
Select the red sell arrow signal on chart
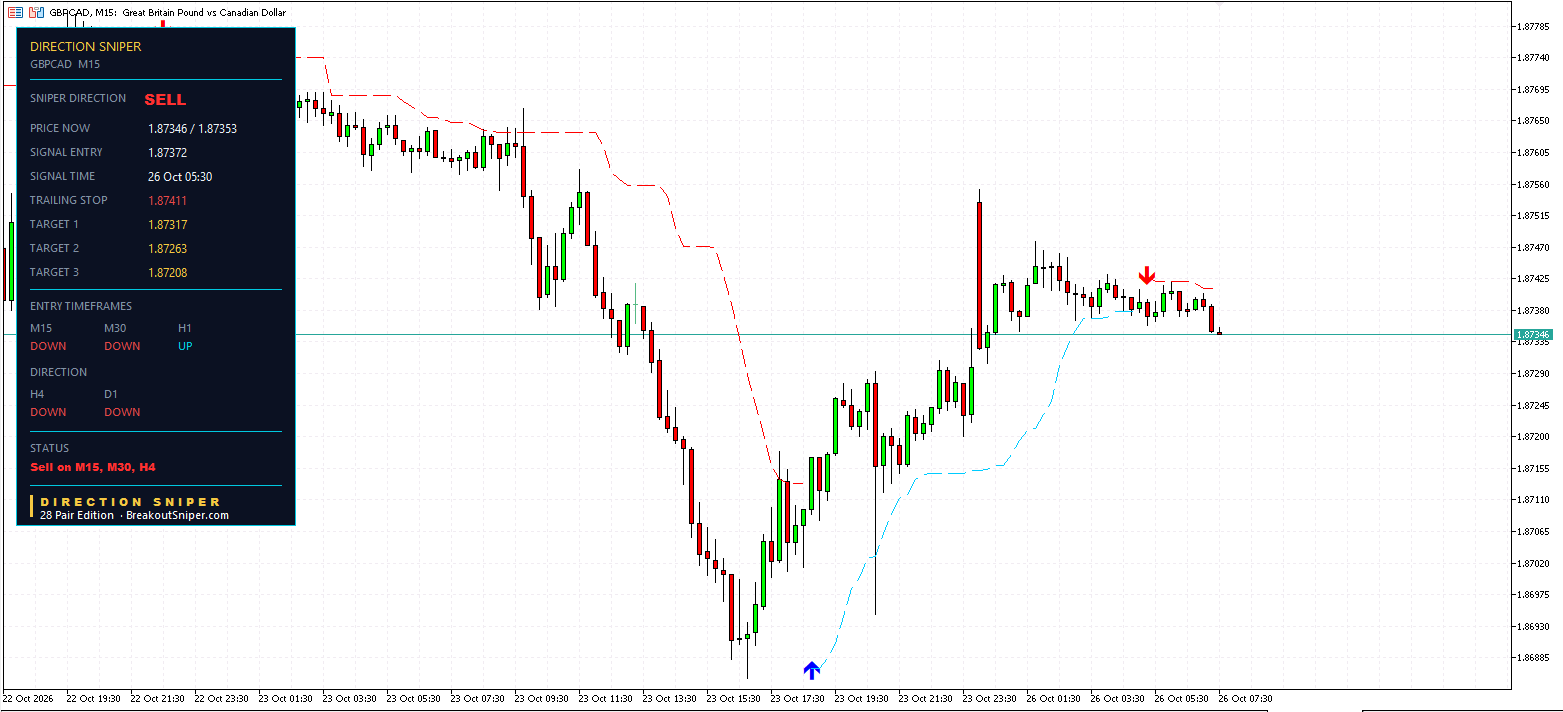(x=1147, y=274)
